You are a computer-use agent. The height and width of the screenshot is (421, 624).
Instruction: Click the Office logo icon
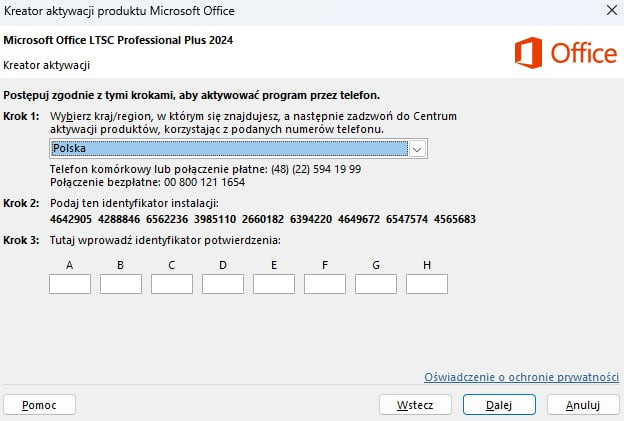point(528,53)
